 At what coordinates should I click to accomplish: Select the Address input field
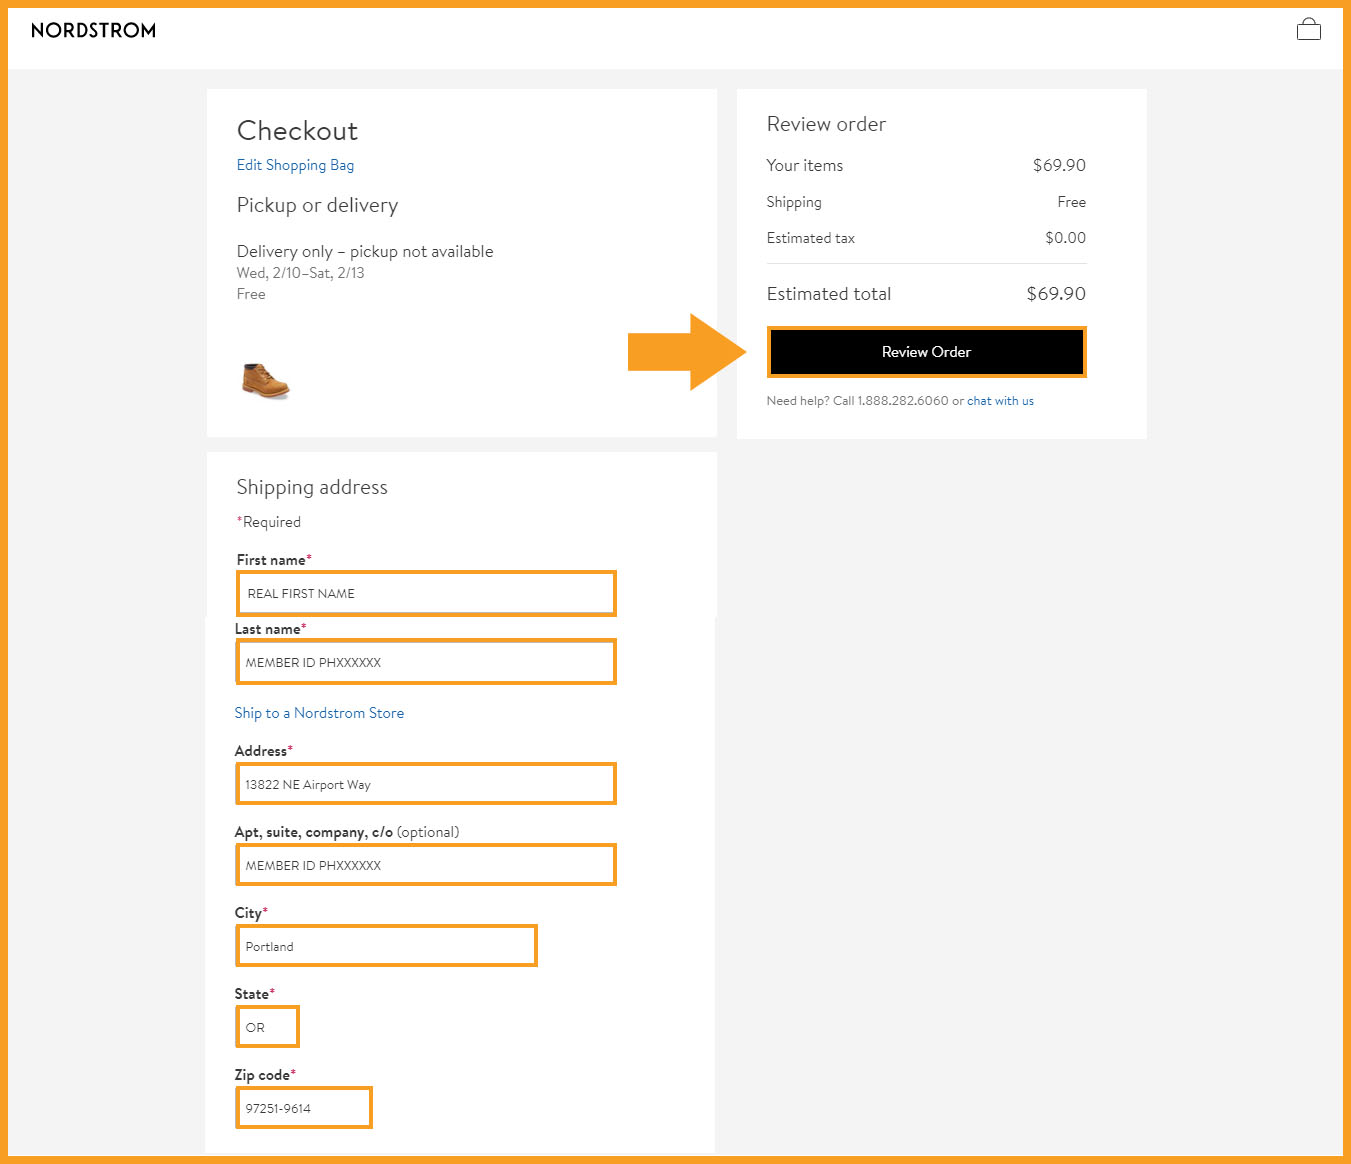(x=426, y=784)
